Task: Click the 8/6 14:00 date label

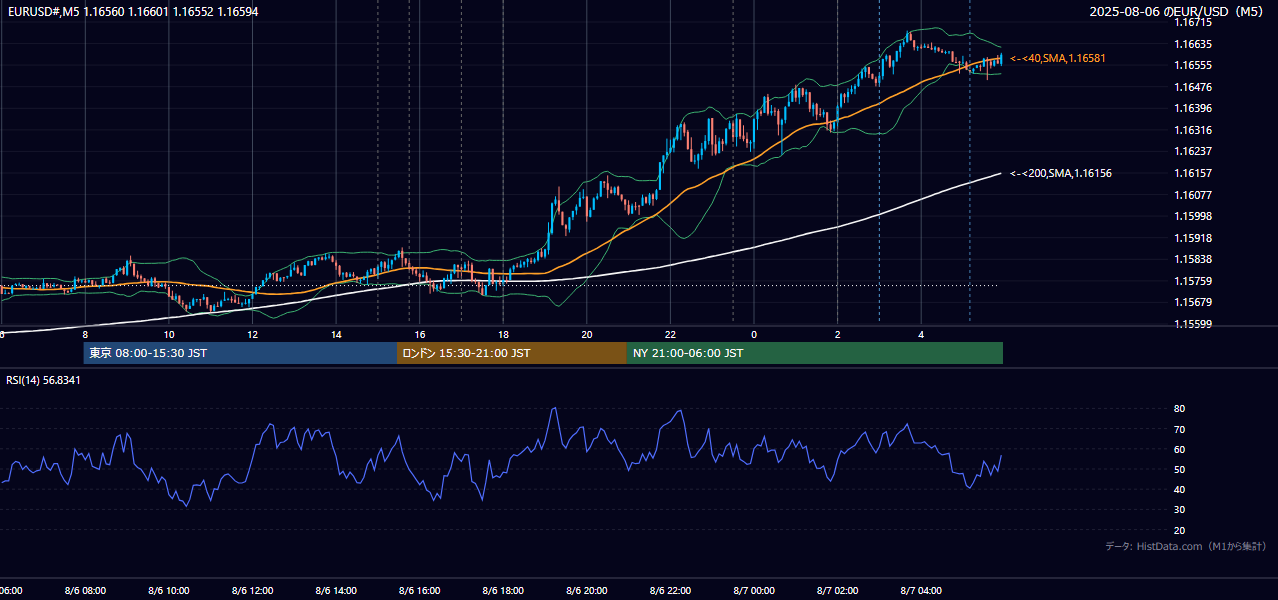Action: 336,591
